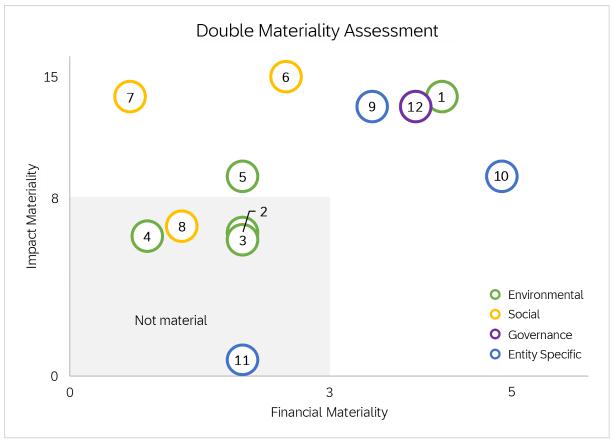This screenshot has width=614, height=445.
Task: Select the green circle numbered 5
Action: [x=242, y=177]
